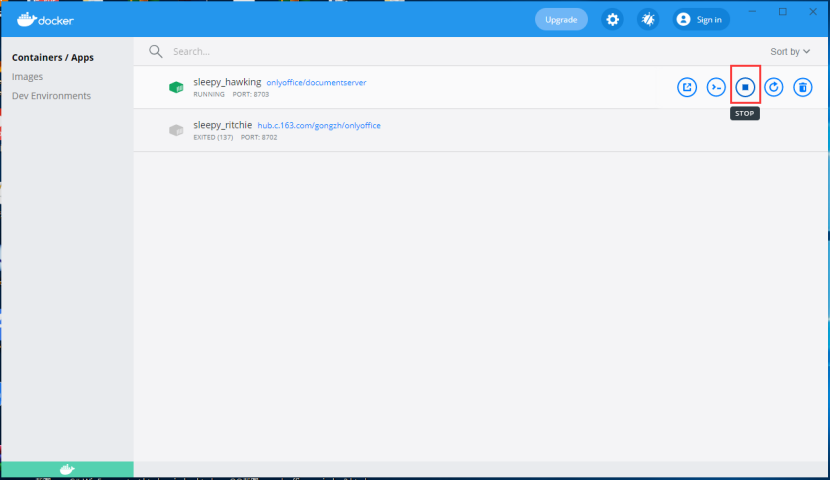This screenshot has width=831, height=481.
Task: Click whale status icon at bottom left
Action: tap(67, 469)
